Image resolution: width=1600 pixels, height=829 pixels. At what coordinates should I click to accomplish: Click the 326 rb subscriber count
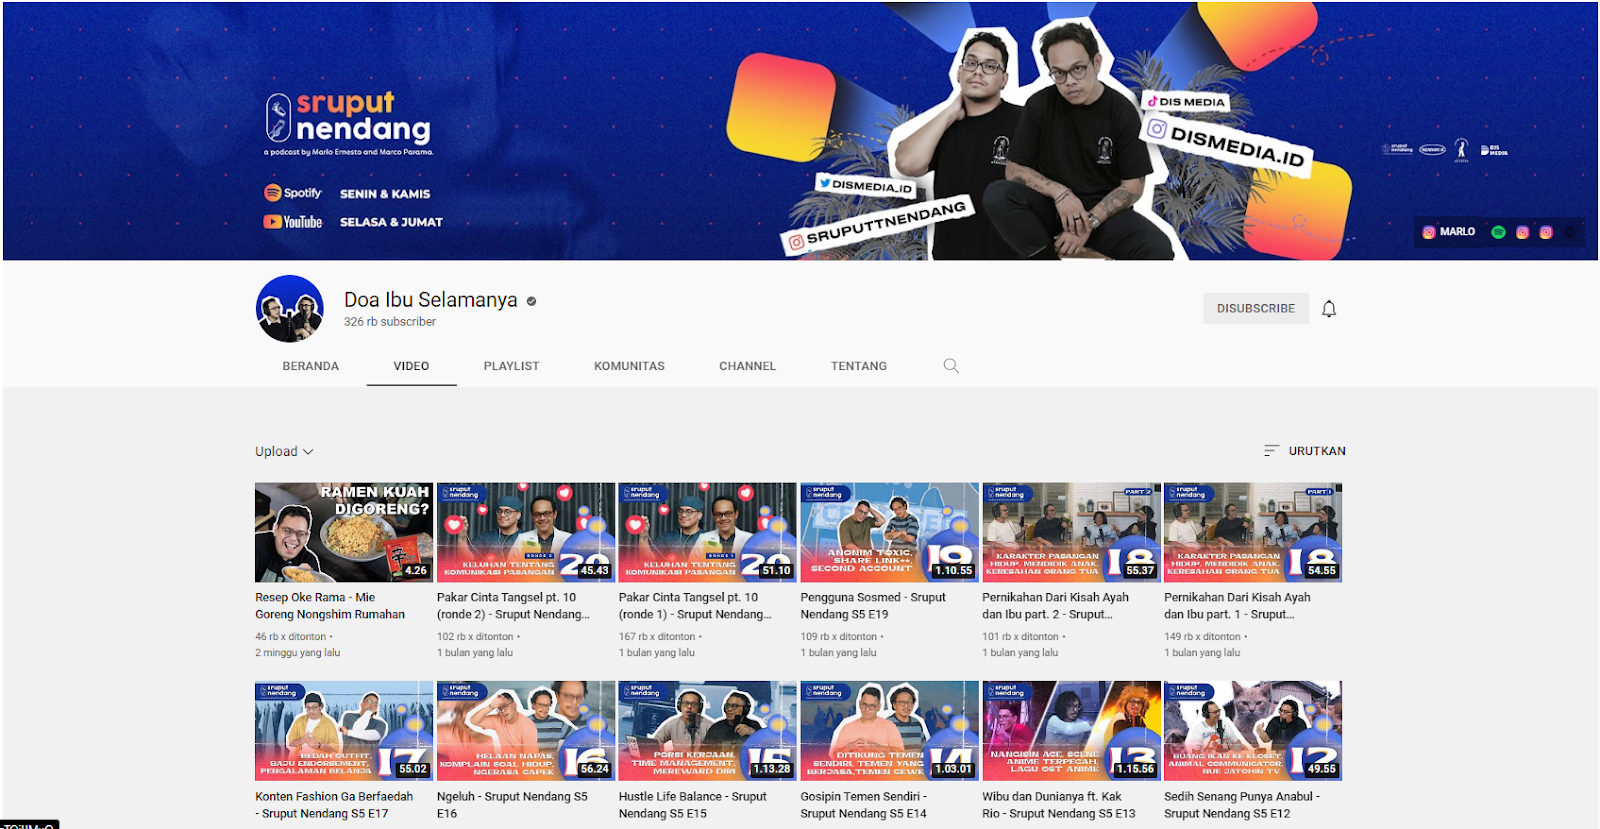coord(390,322)
